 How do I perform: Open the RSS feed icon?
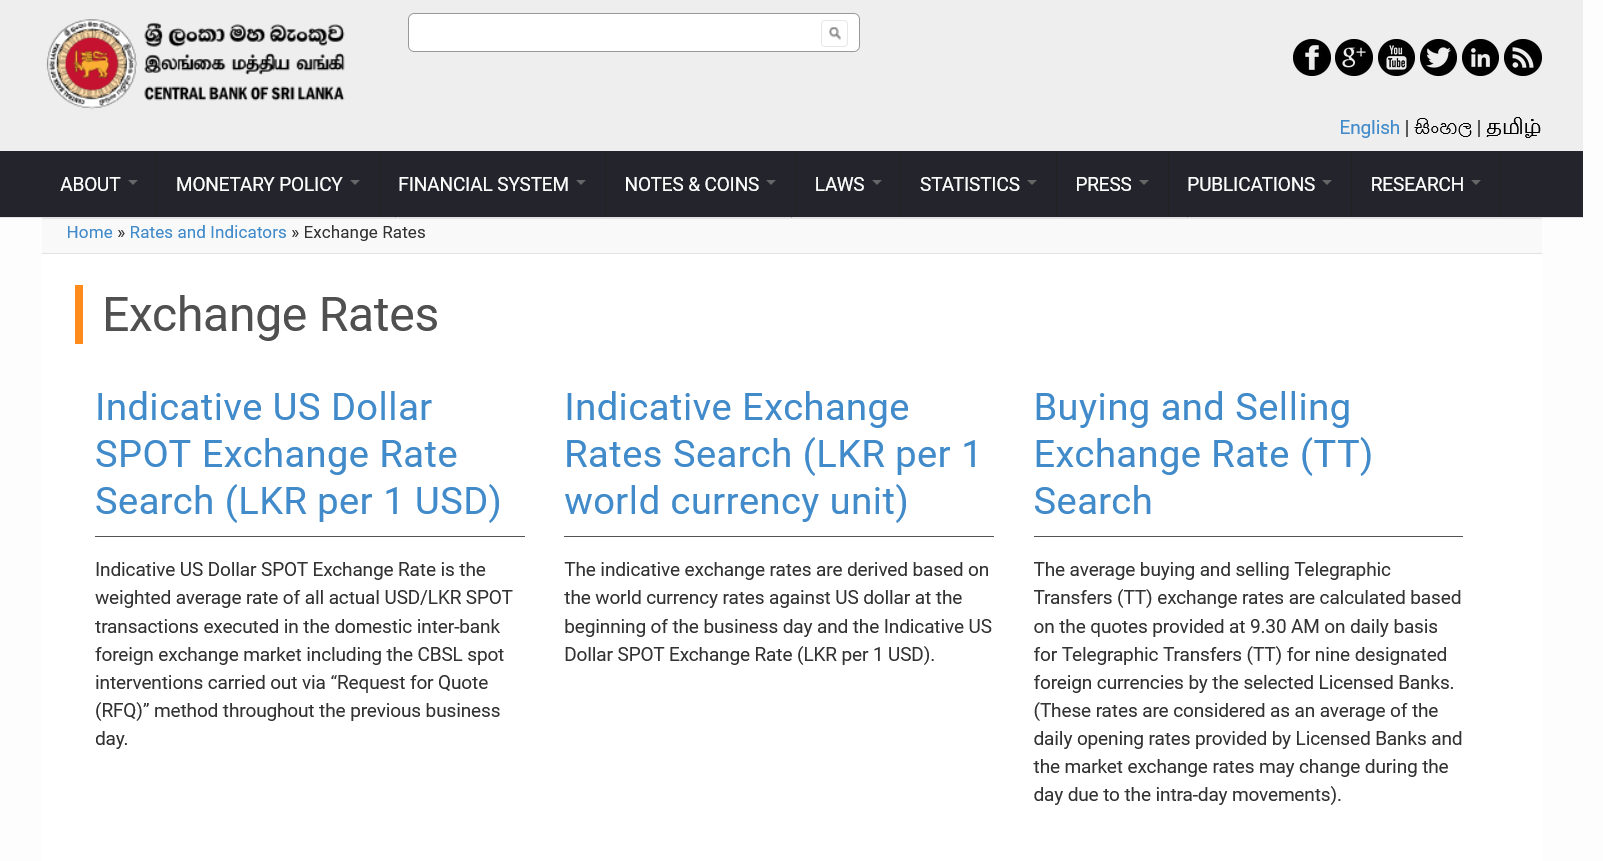[x=1522, y=58]
